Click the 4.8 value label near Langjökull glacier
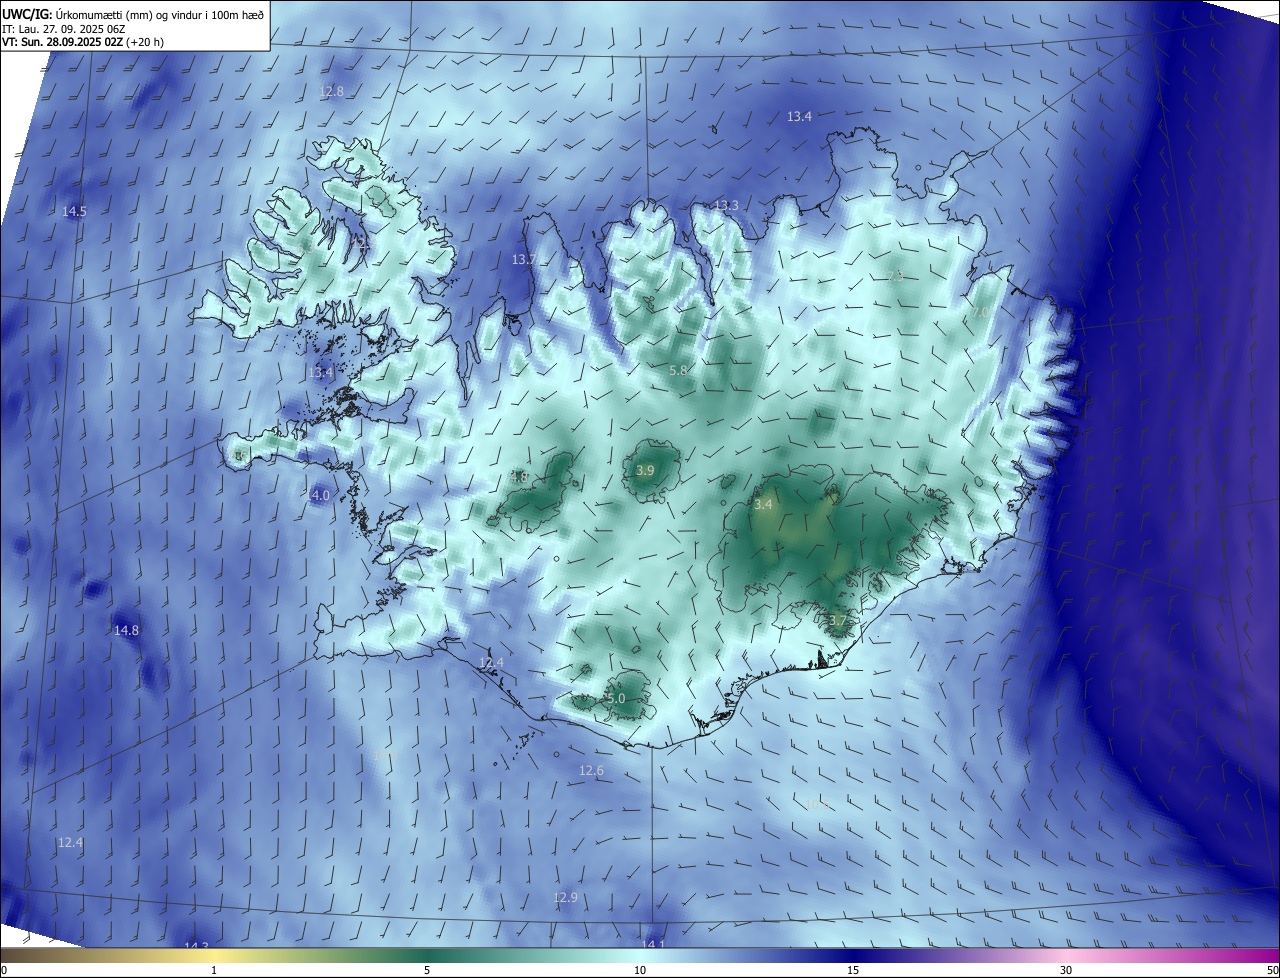1280x978 pixels. (x=519, y=477)
